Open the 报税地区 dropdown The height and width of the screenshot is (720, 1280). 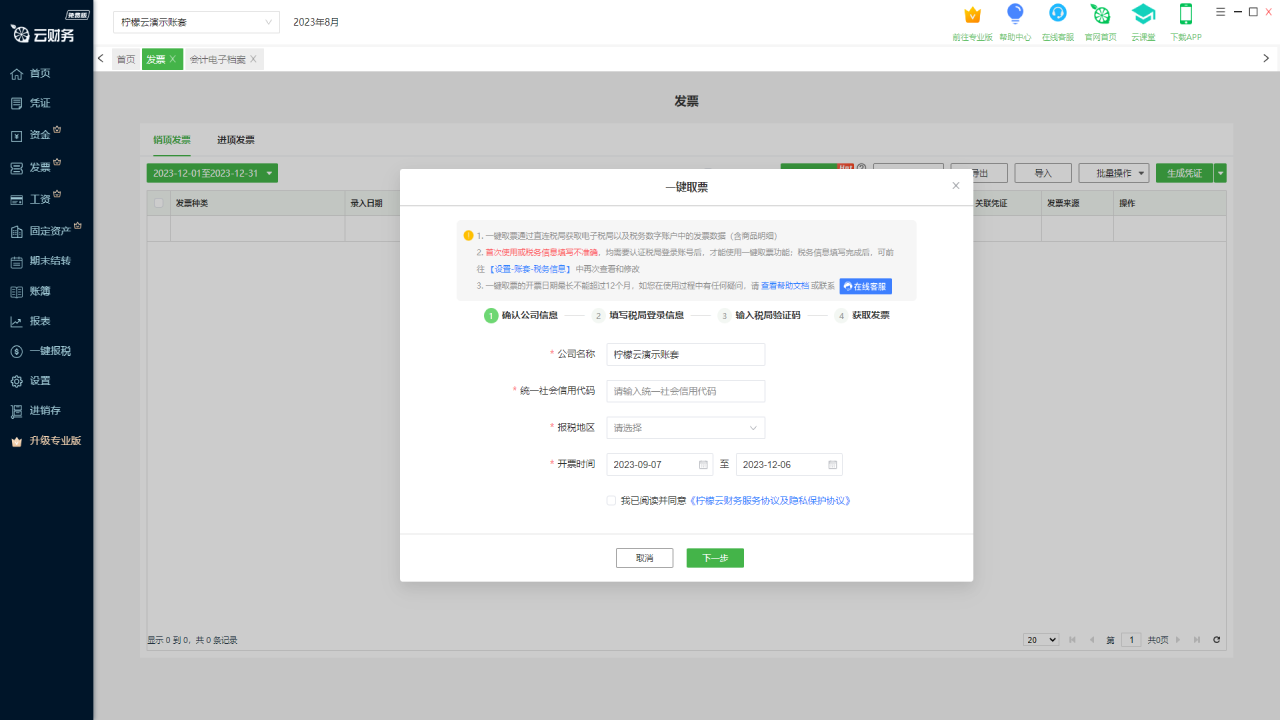click(x=685, y=427)
